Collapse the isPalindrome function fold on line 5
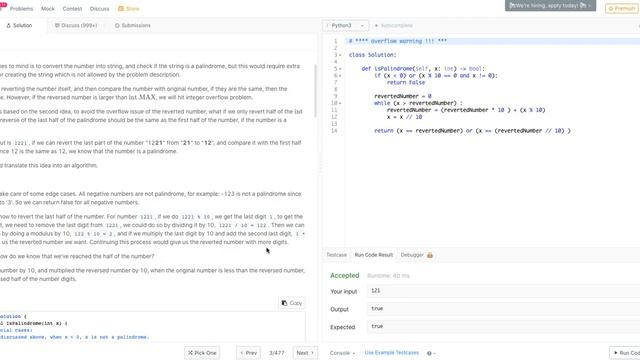640x360 pixels. click(x=340, y=69)
